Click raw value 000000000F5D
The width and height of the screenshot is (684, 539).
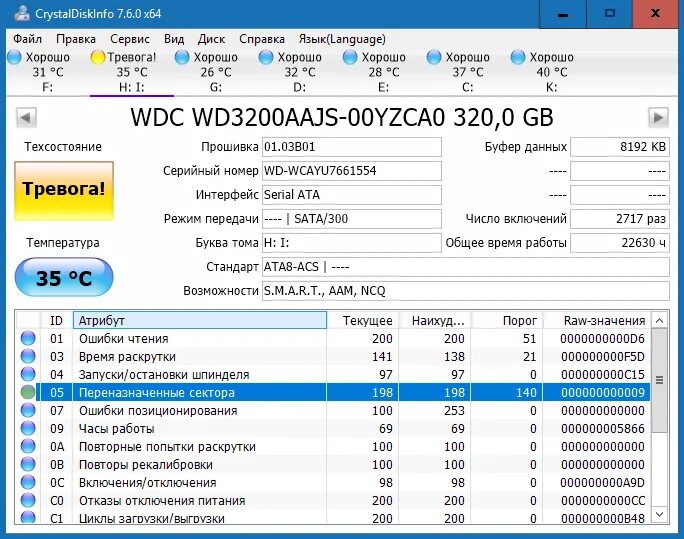tap(603, 357)
